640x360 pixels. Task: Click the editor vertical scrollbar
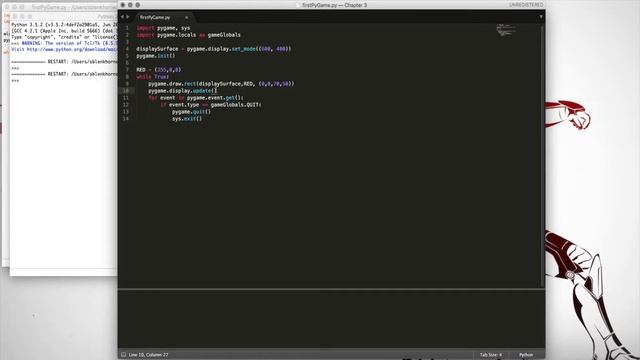pos(542,155)
